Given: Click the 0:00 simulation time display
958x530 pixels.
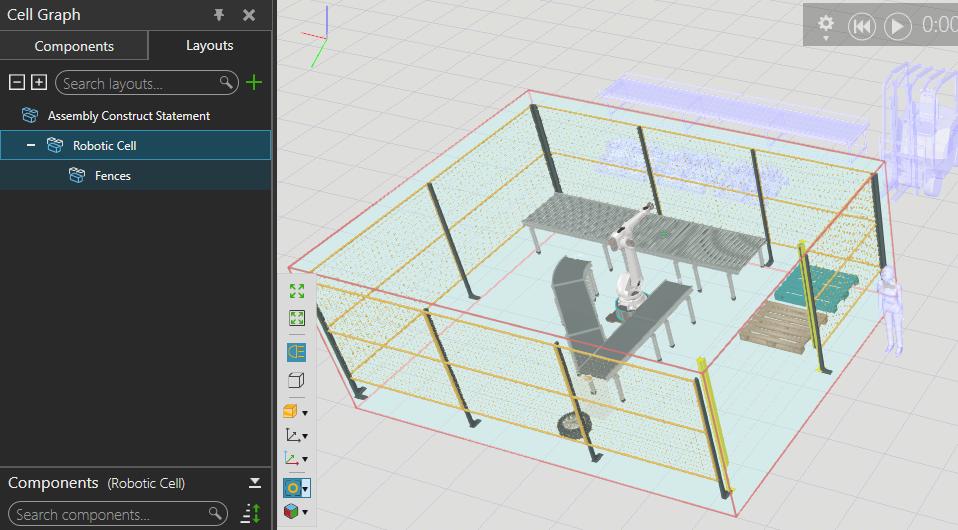Looking at the screenshot, I should tap(939, 25).
